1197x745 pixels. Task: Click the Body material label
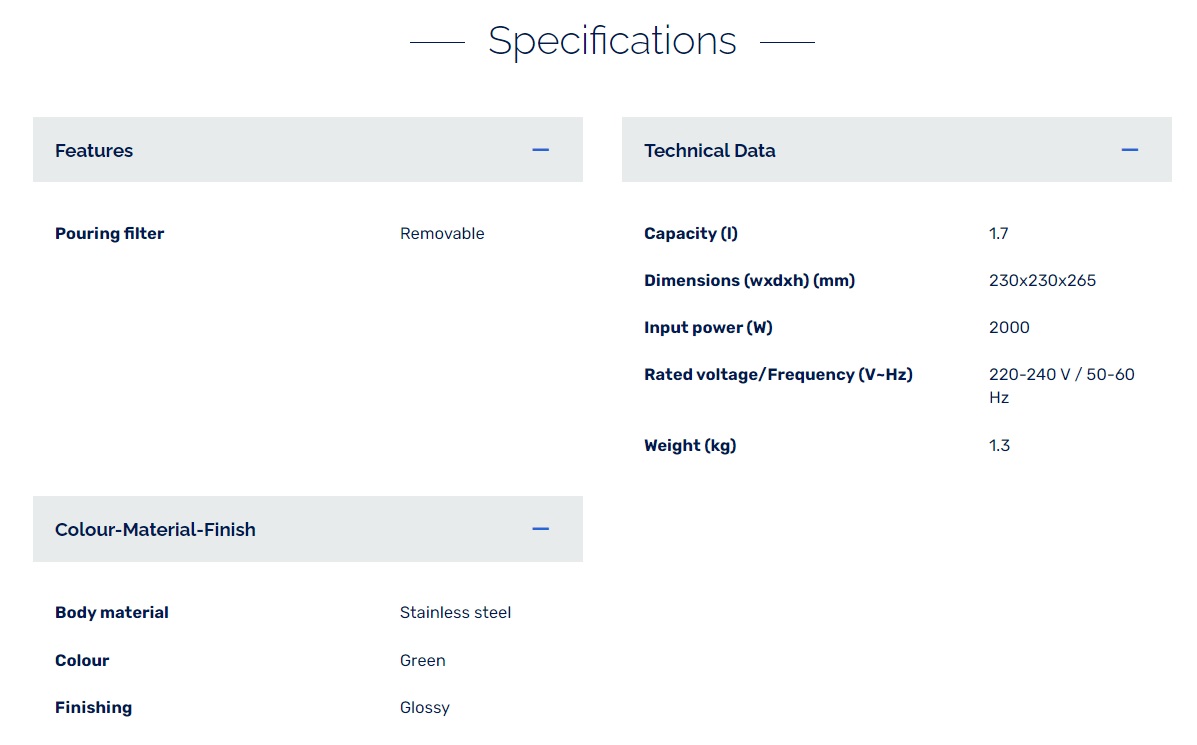(111, 613)
